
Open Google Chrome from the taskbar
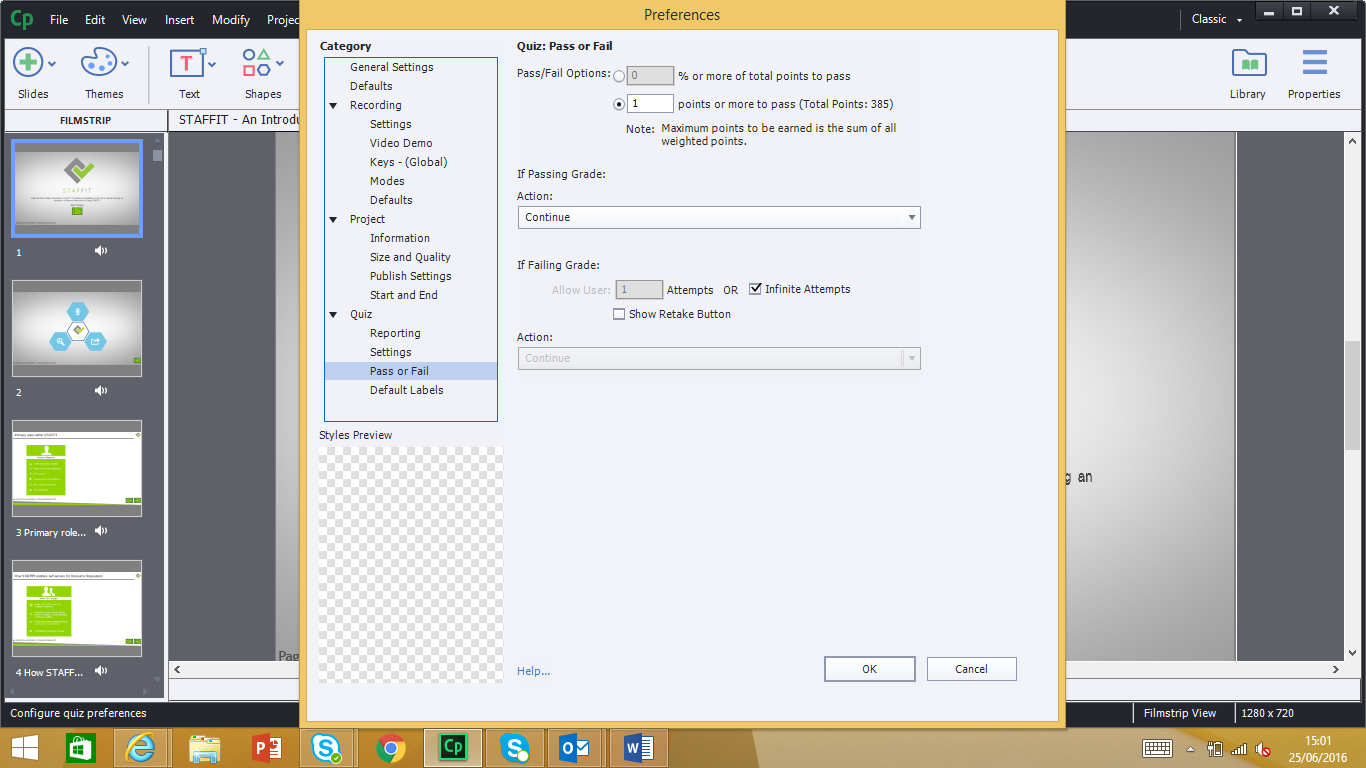tap(390, 748)
